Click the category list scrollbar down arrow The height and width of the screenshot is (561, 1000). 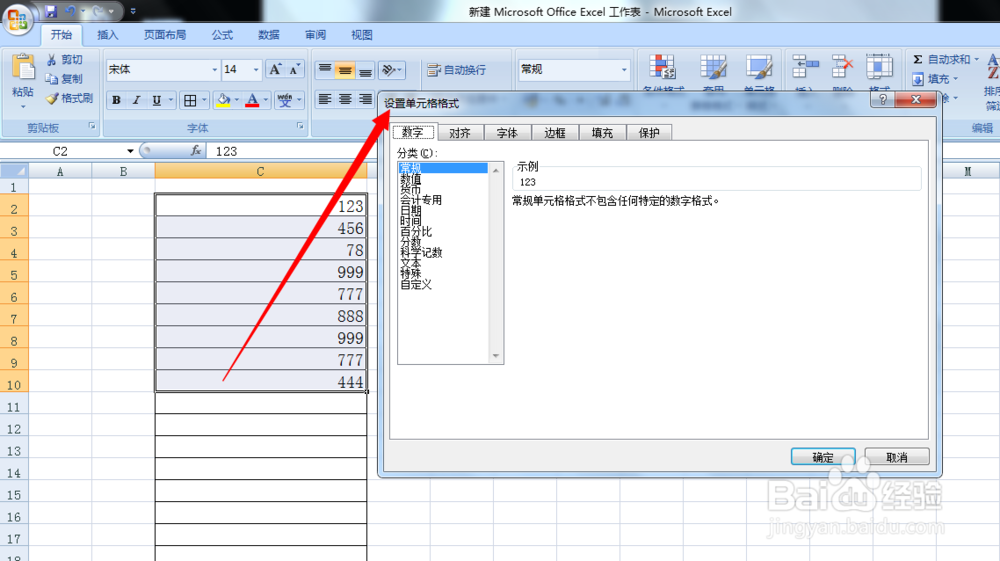pos(496,356)
